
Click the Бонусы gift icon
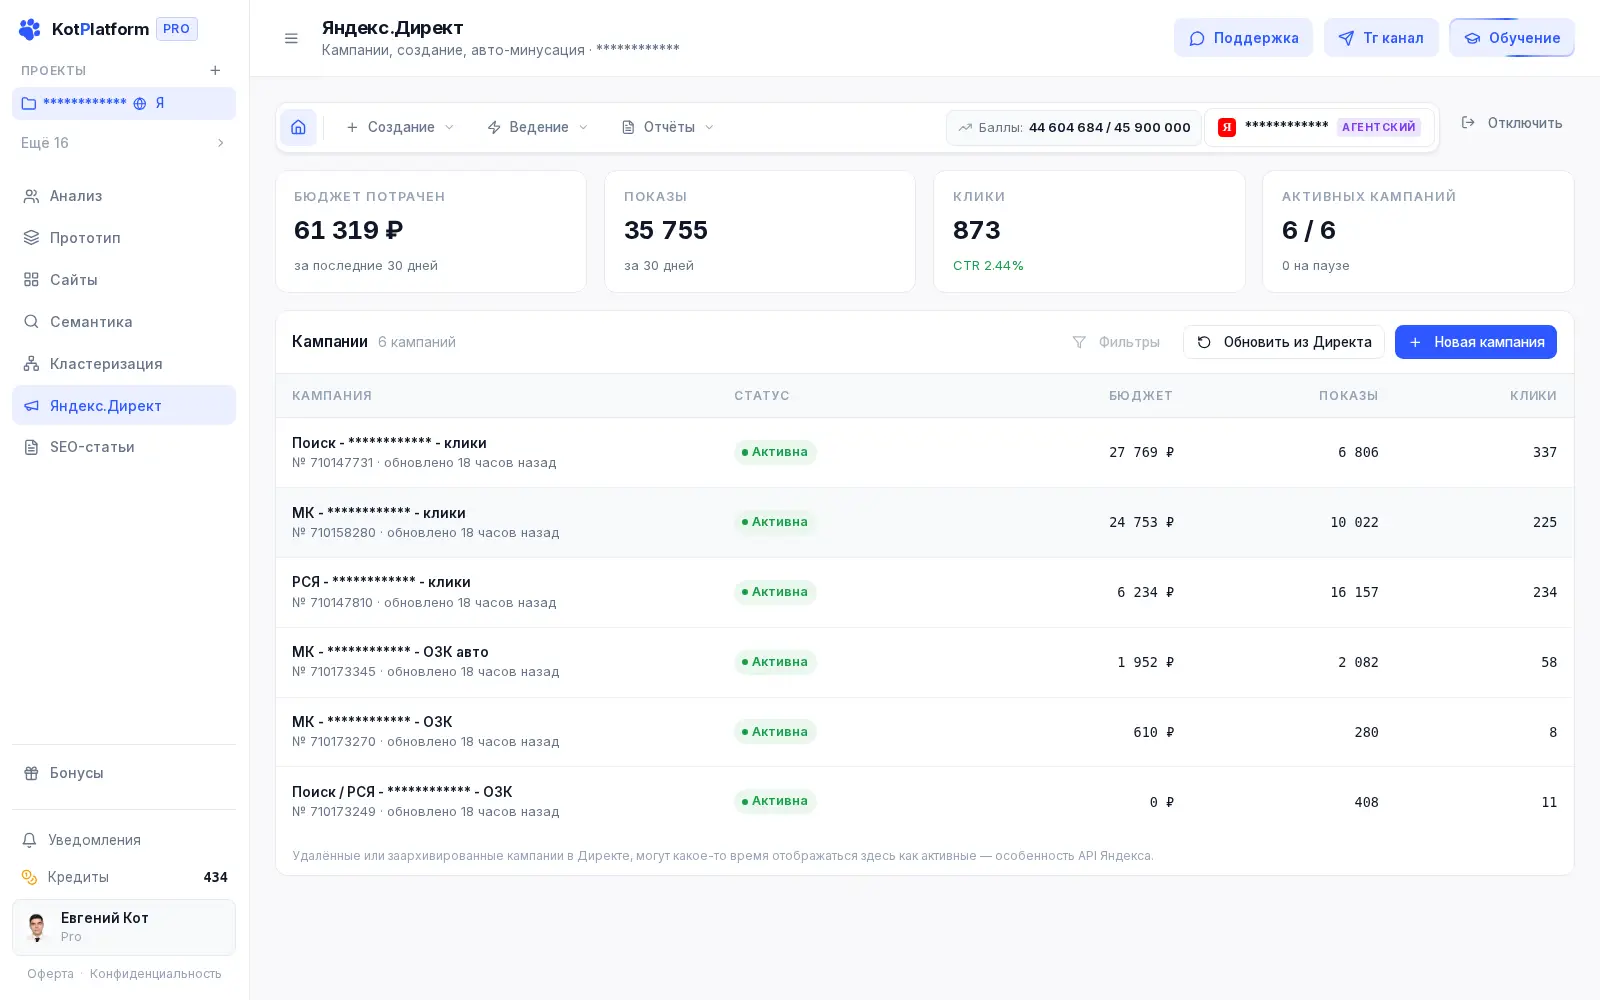(31, 773)
